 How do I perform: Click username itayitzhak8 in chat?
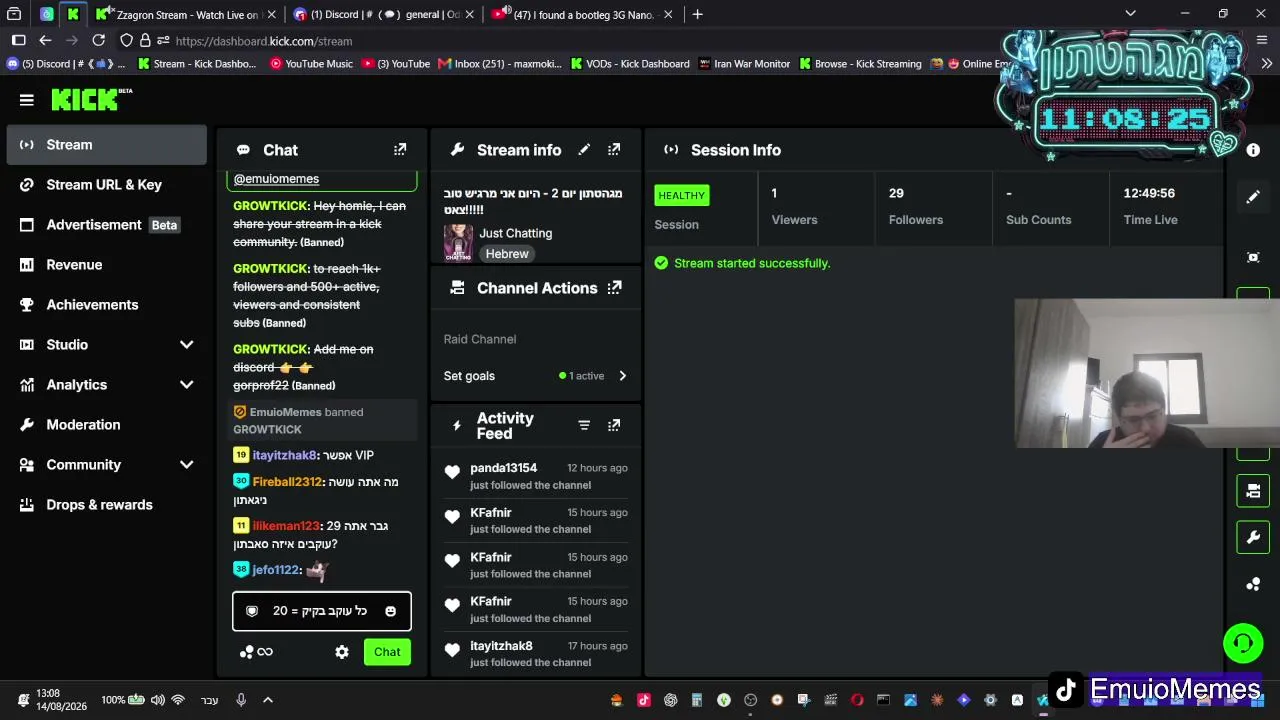click(x=284, y=455)
